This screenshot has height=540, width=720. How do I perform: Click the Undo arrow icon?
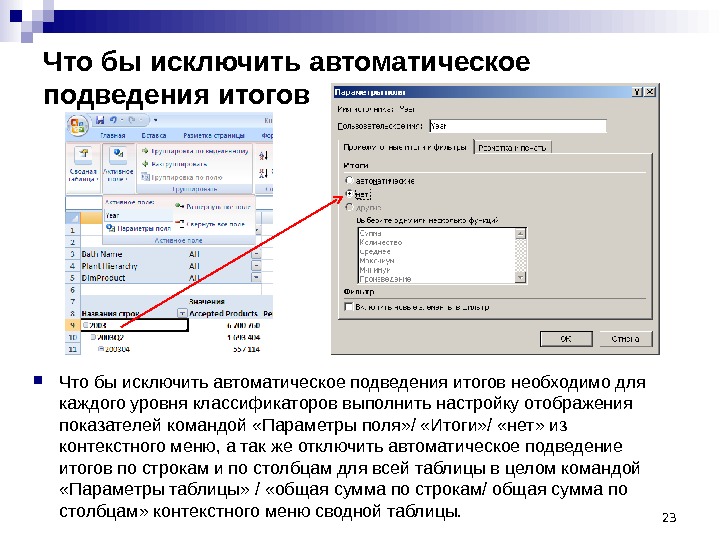[114, 120]
